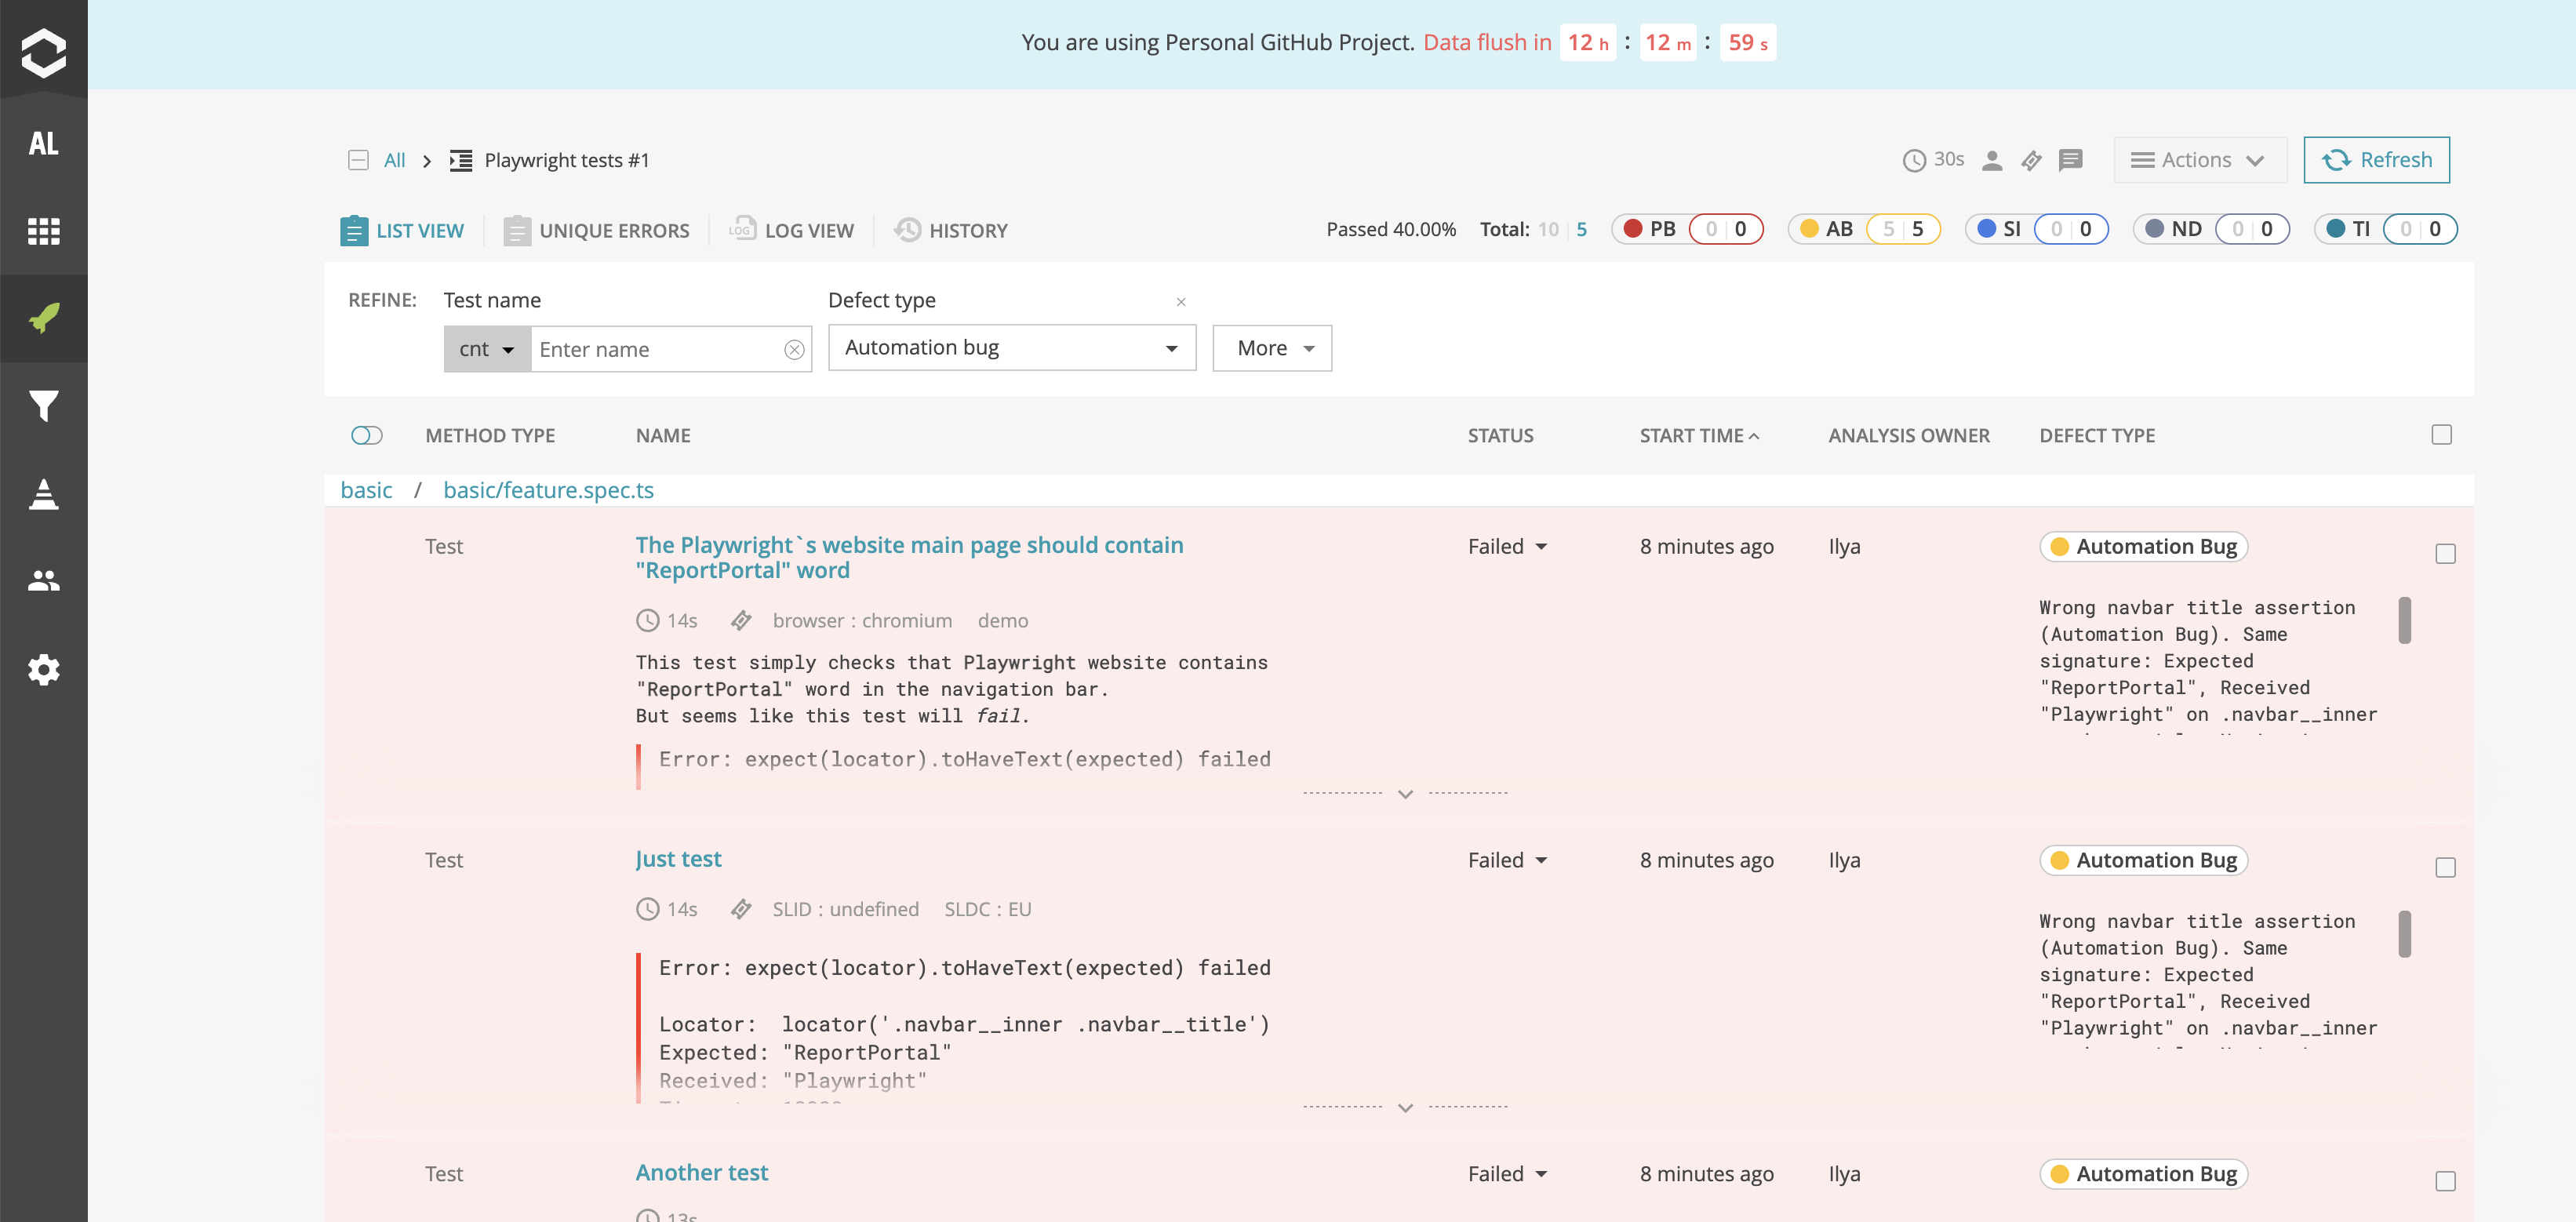Open the Actions dropdown menu
The width and height of the screenshot is (2576, 1222).
(x=2200, y=160)
